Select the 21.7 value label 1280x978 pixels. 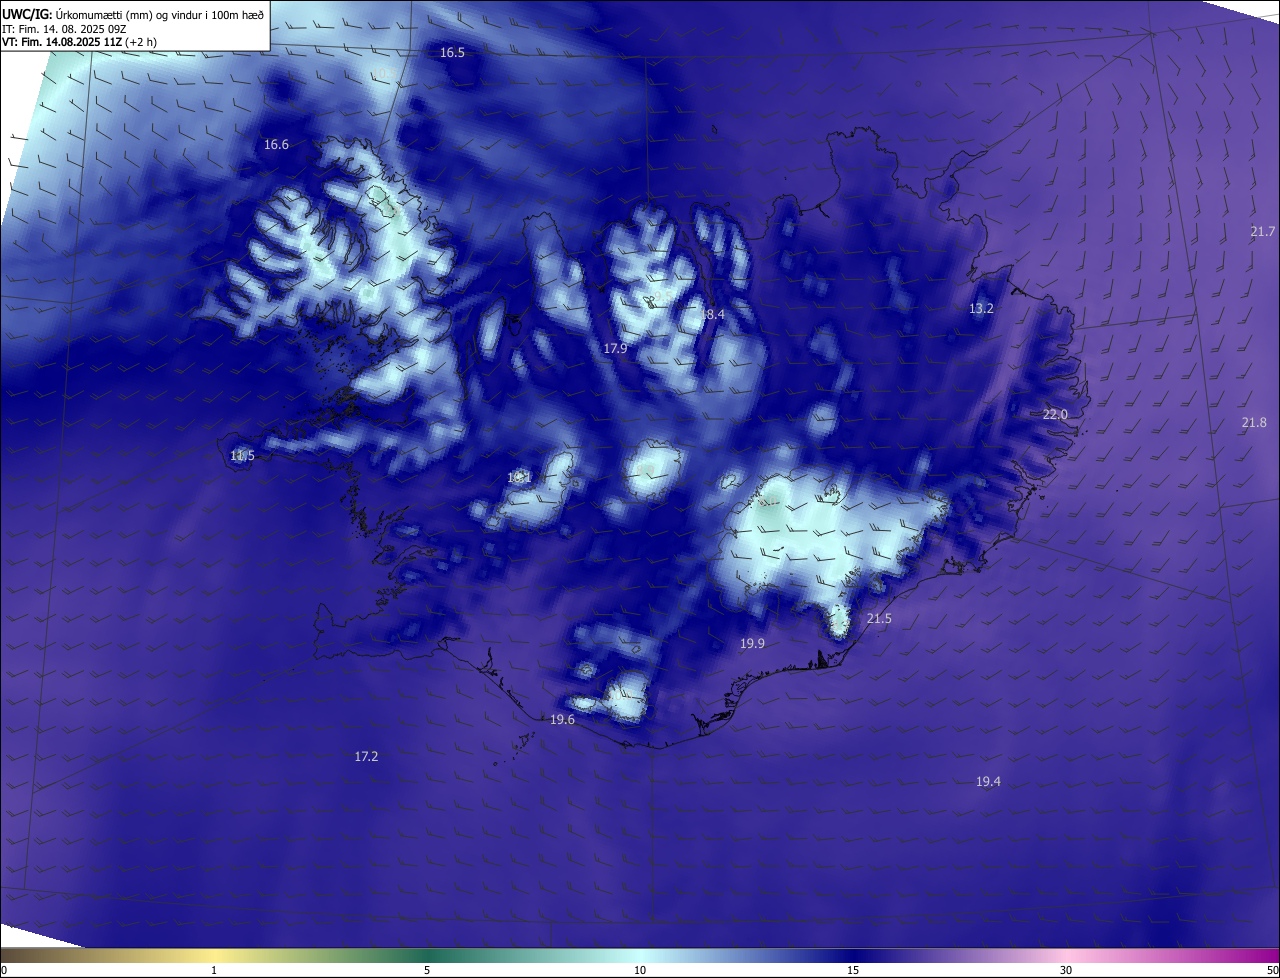(1263, 232)
